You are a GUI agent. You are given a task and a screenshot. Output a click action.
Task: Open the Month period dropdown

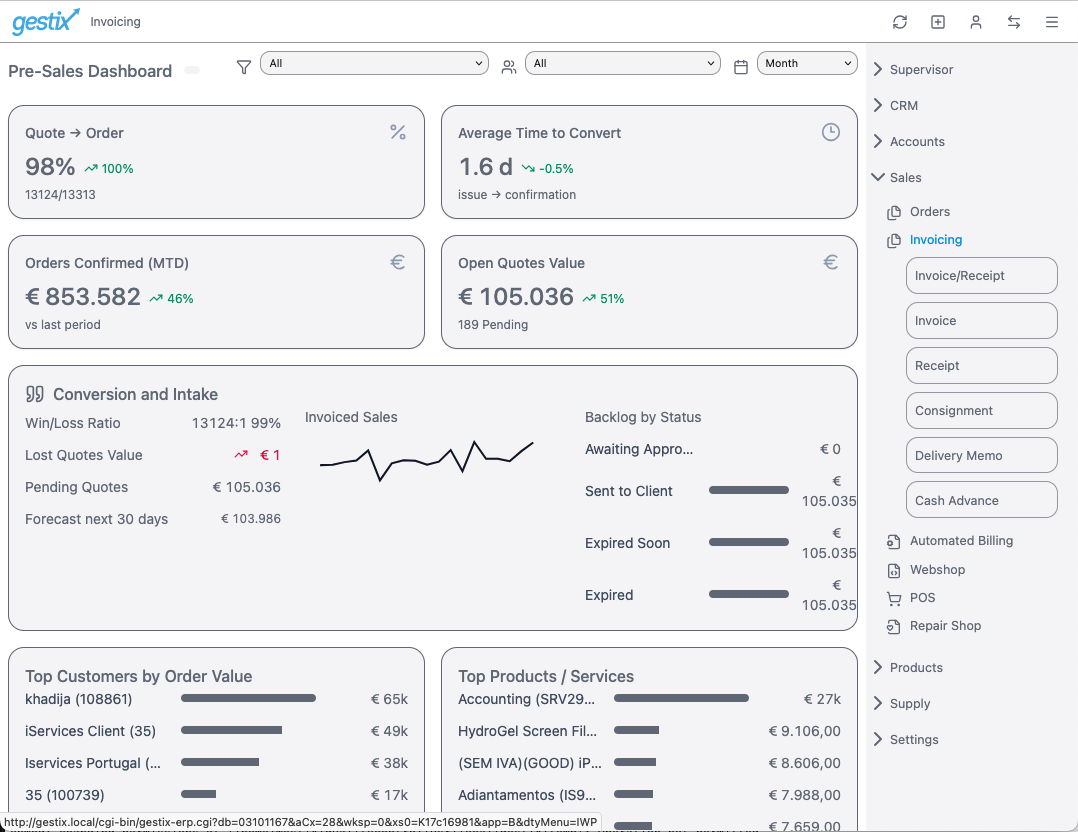(x=807, y=63)
